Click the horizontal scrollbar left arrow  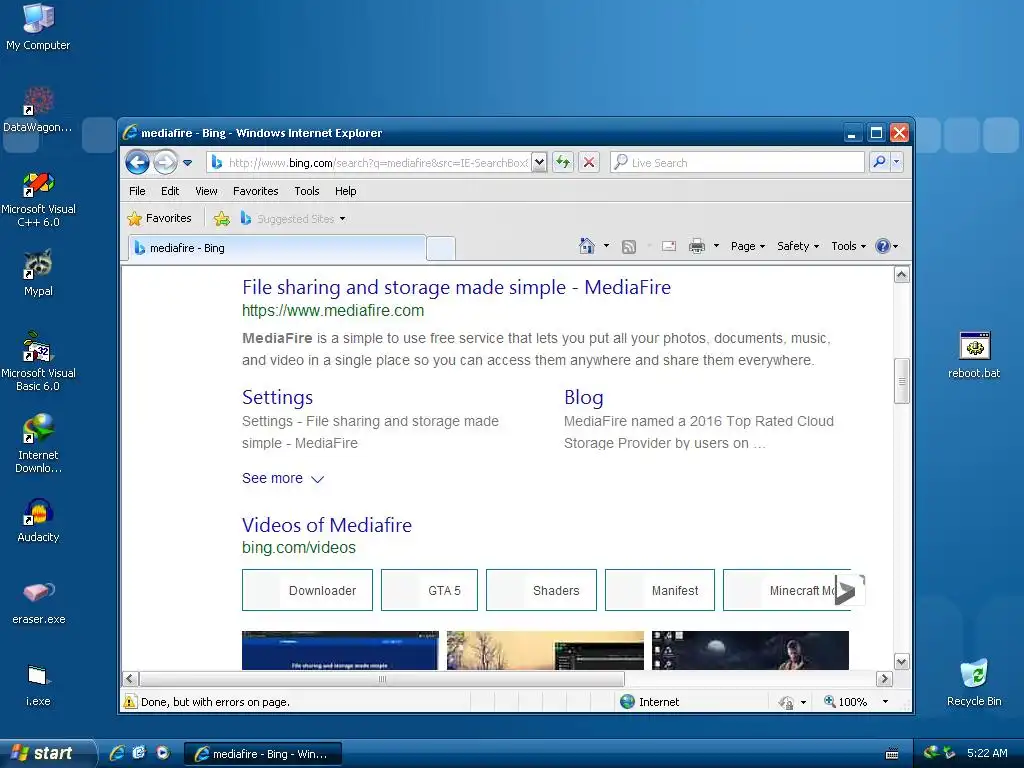tap(130, 679)
